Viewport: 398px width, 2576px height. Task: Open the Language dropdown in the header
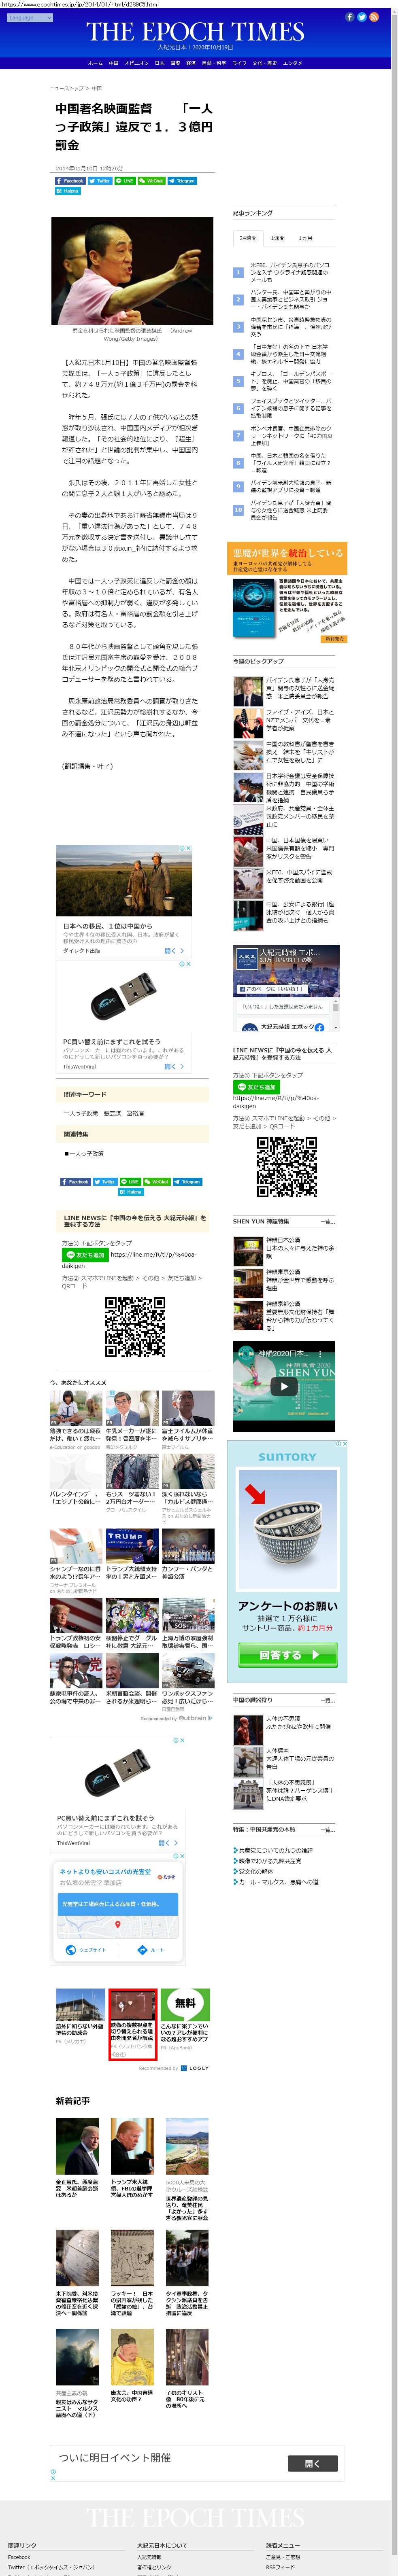point(29,18)
